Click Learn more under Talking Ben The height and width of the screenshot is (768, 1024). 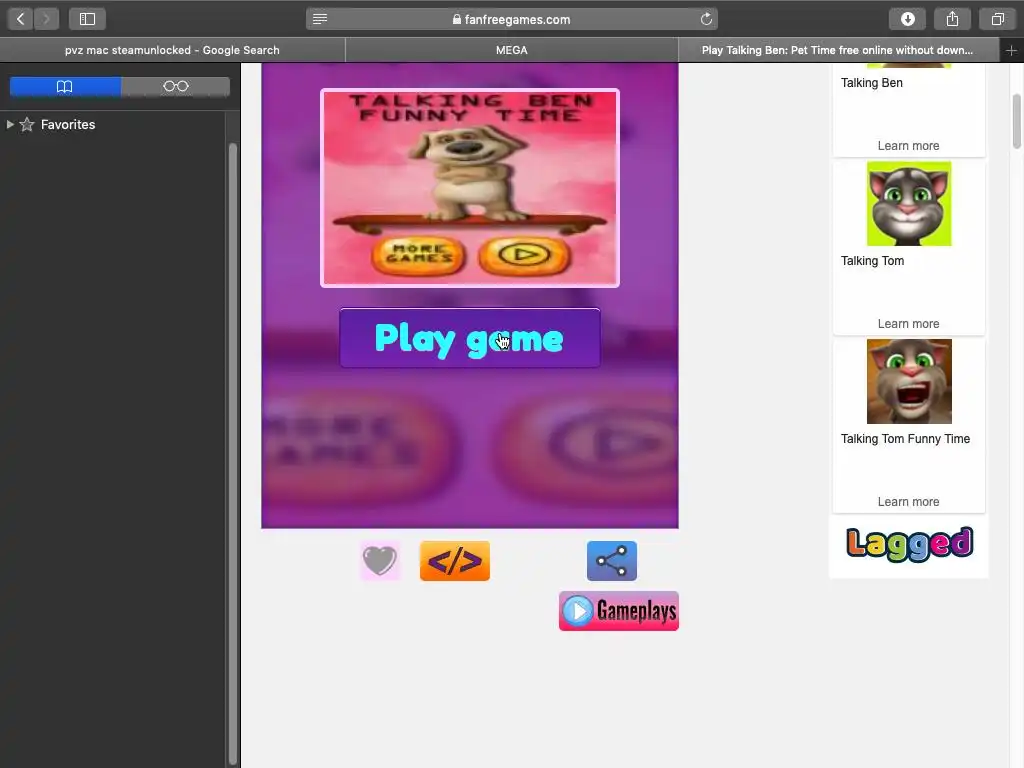[908, 146]
